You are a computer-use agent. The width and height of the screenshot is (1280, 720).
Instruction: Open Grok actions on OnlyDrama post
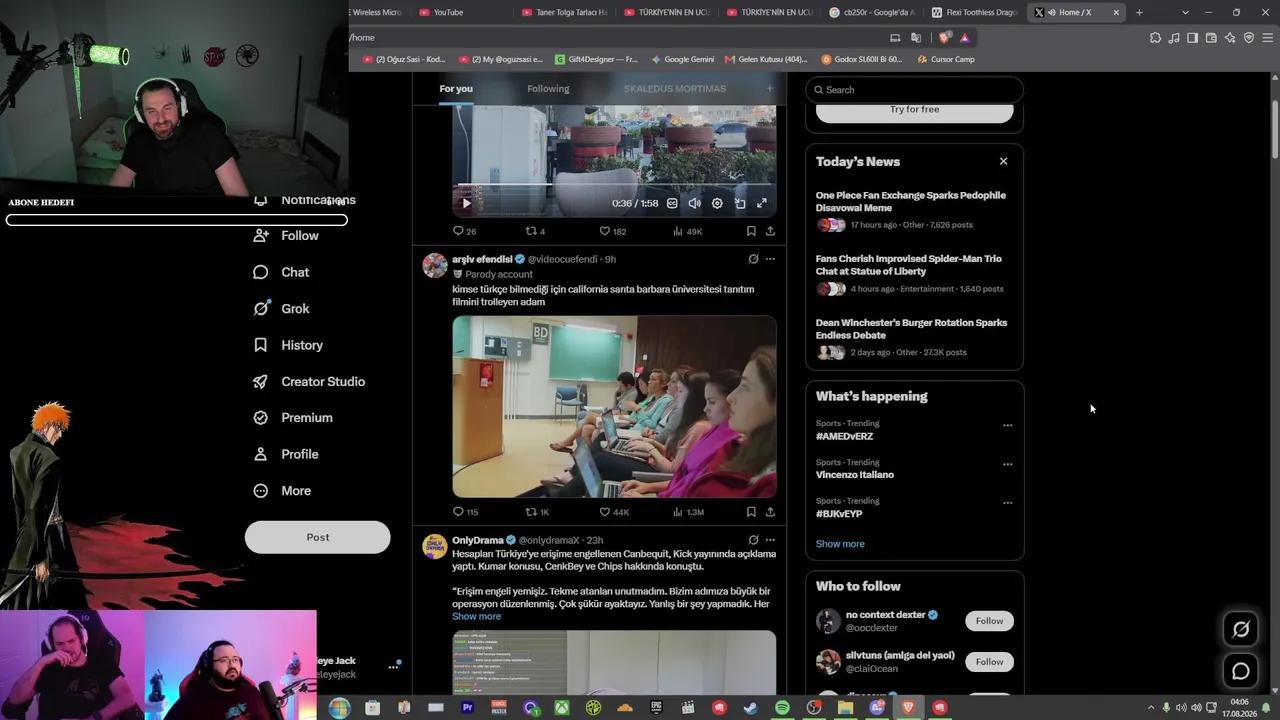(x=753, y=540)
